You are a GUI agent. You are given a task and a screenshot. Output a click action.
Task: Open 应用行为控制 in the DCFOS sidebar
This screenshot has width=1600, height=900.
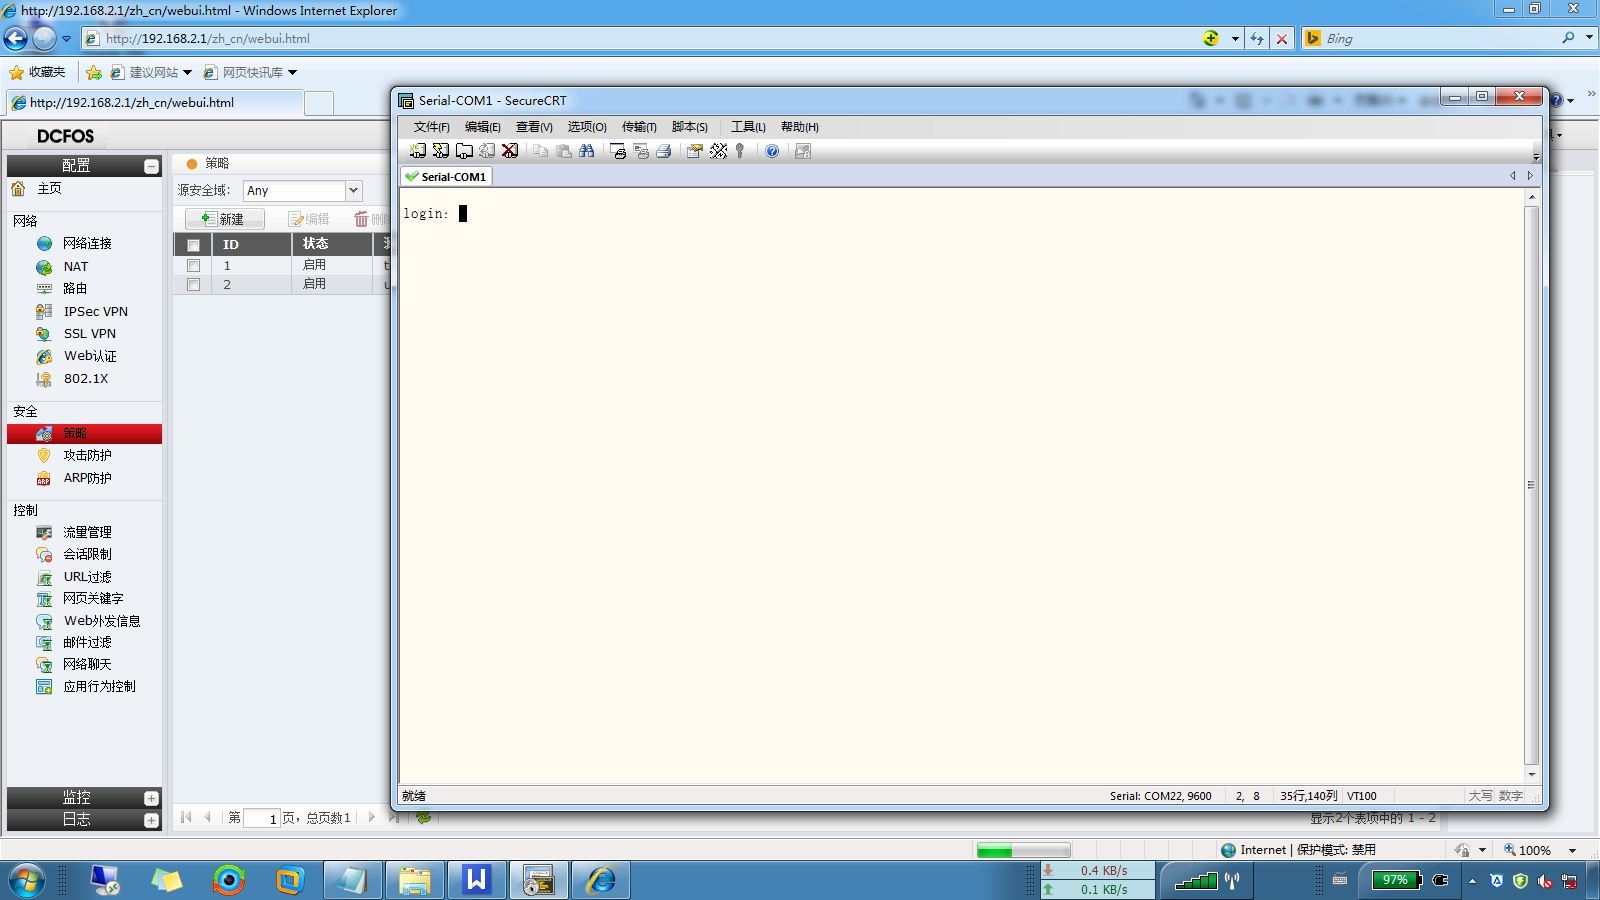99,687
